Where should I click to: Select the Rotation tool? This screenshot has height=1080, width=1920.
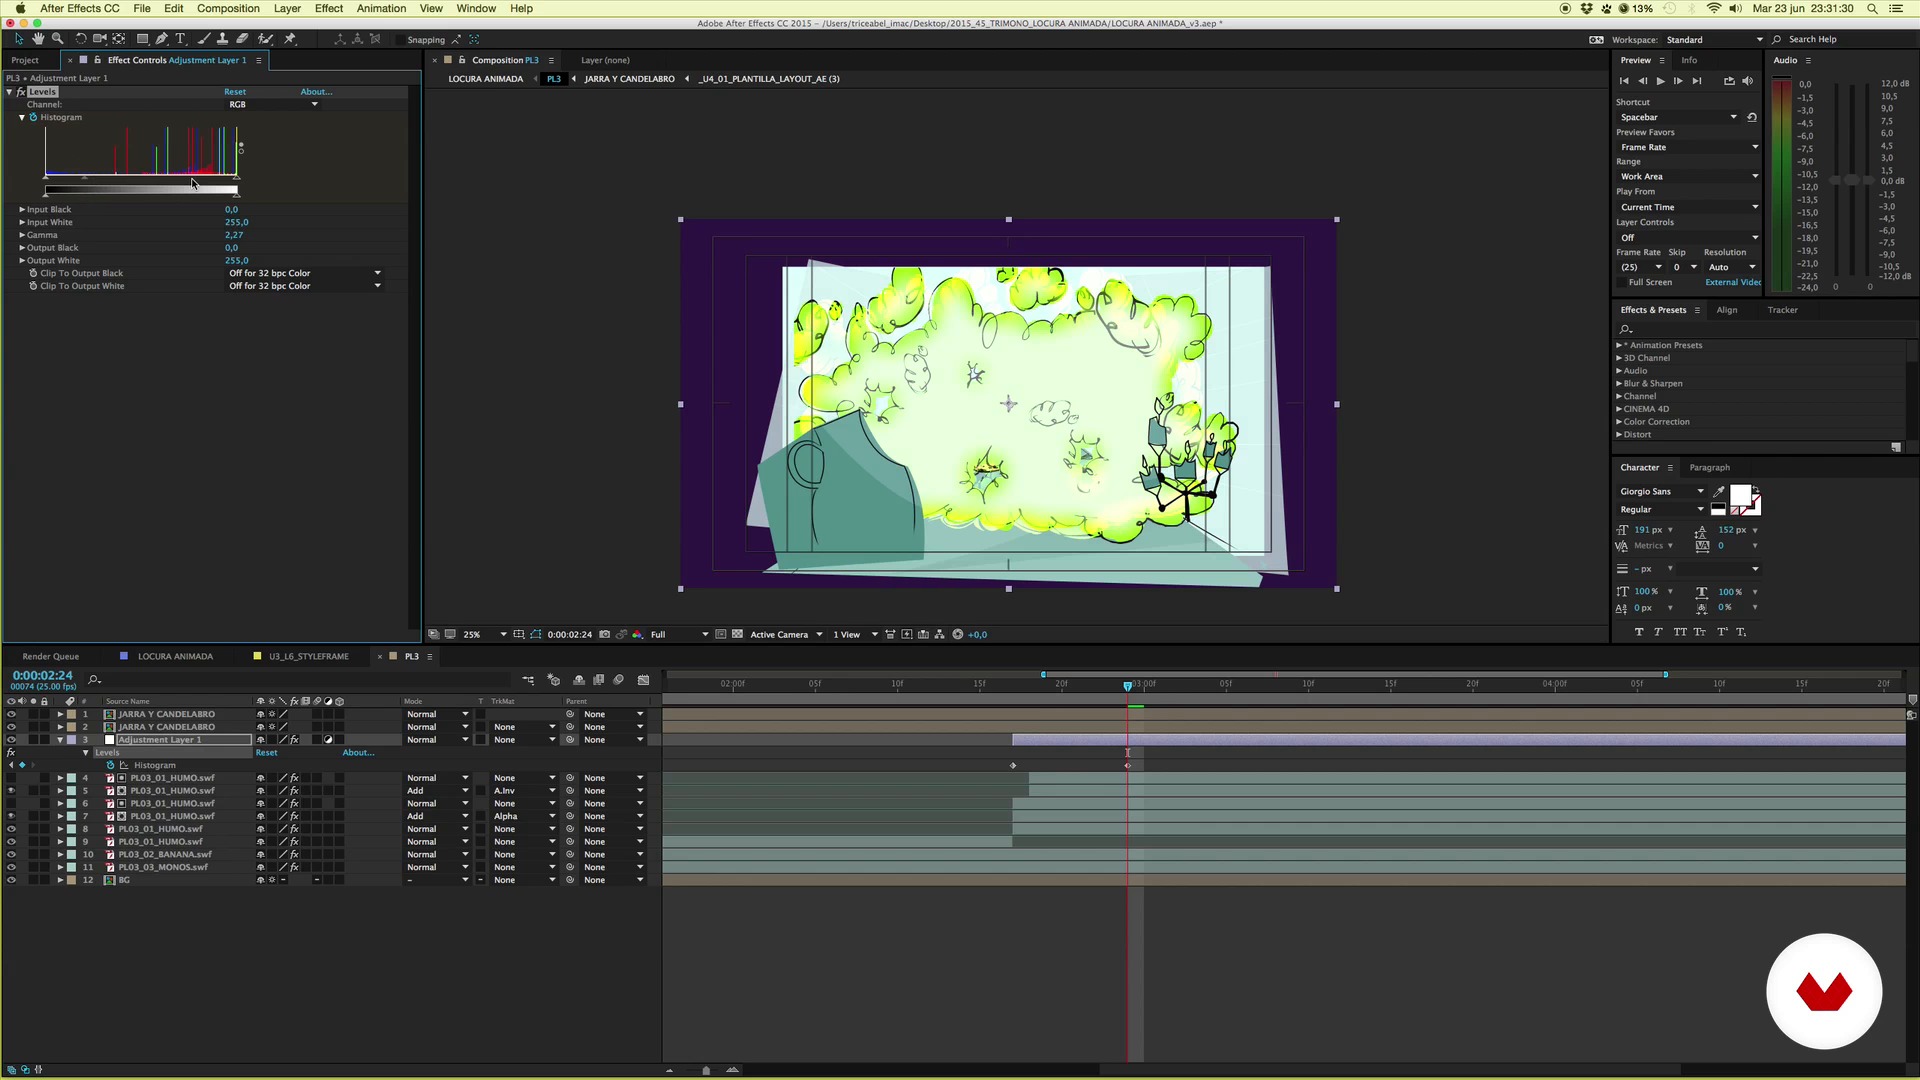point(80,39)
